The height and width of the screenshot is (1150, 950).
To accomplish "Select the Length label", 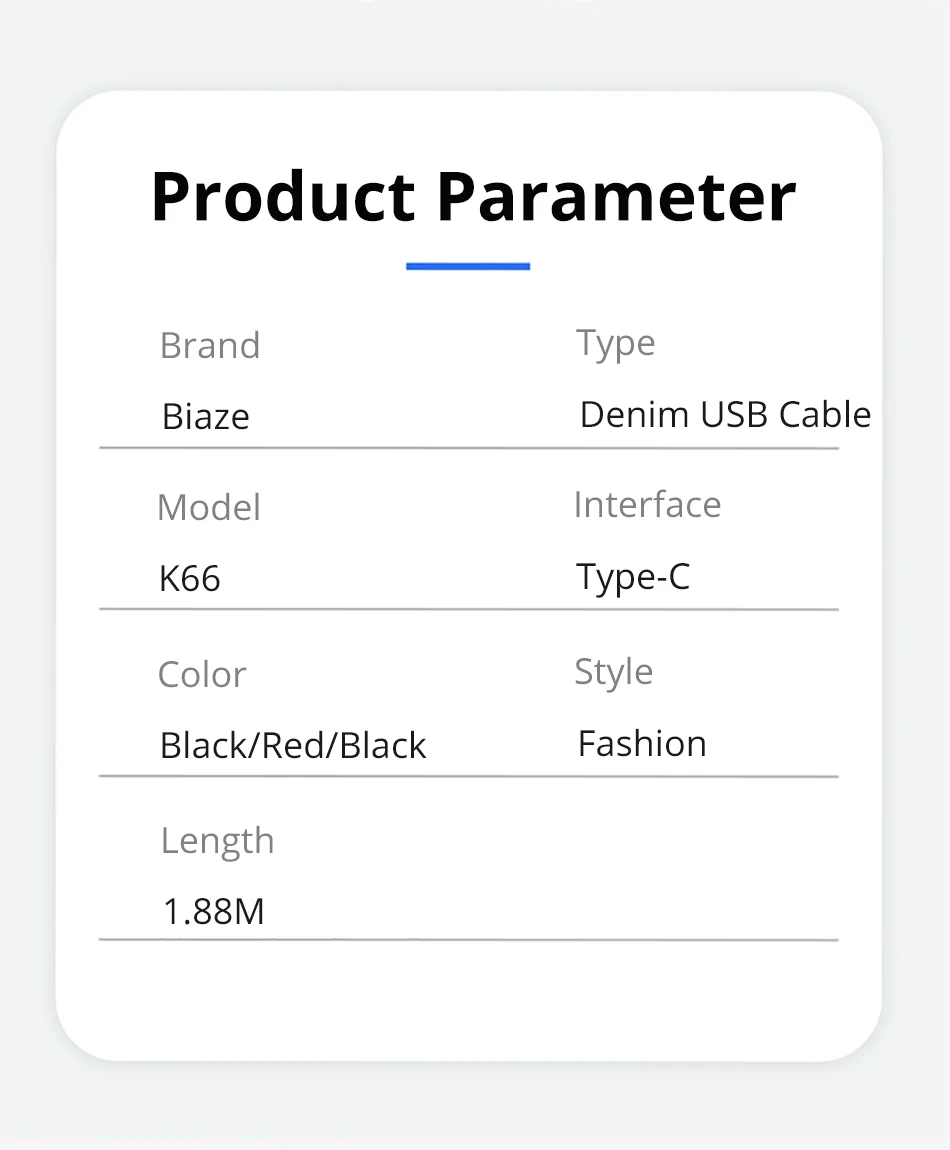I will 217,841.
